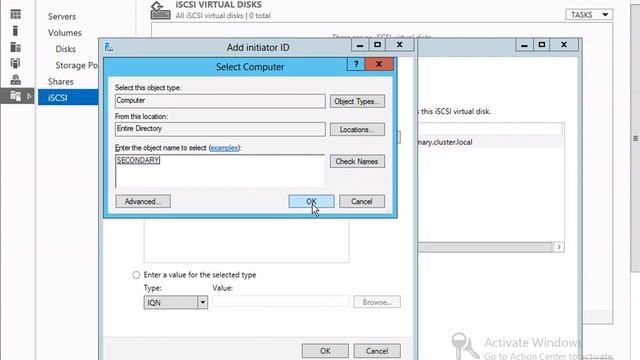
Task: Click Cancel in the Add initiator ID window
Action: pyautogui.click(x=377, y=351)
